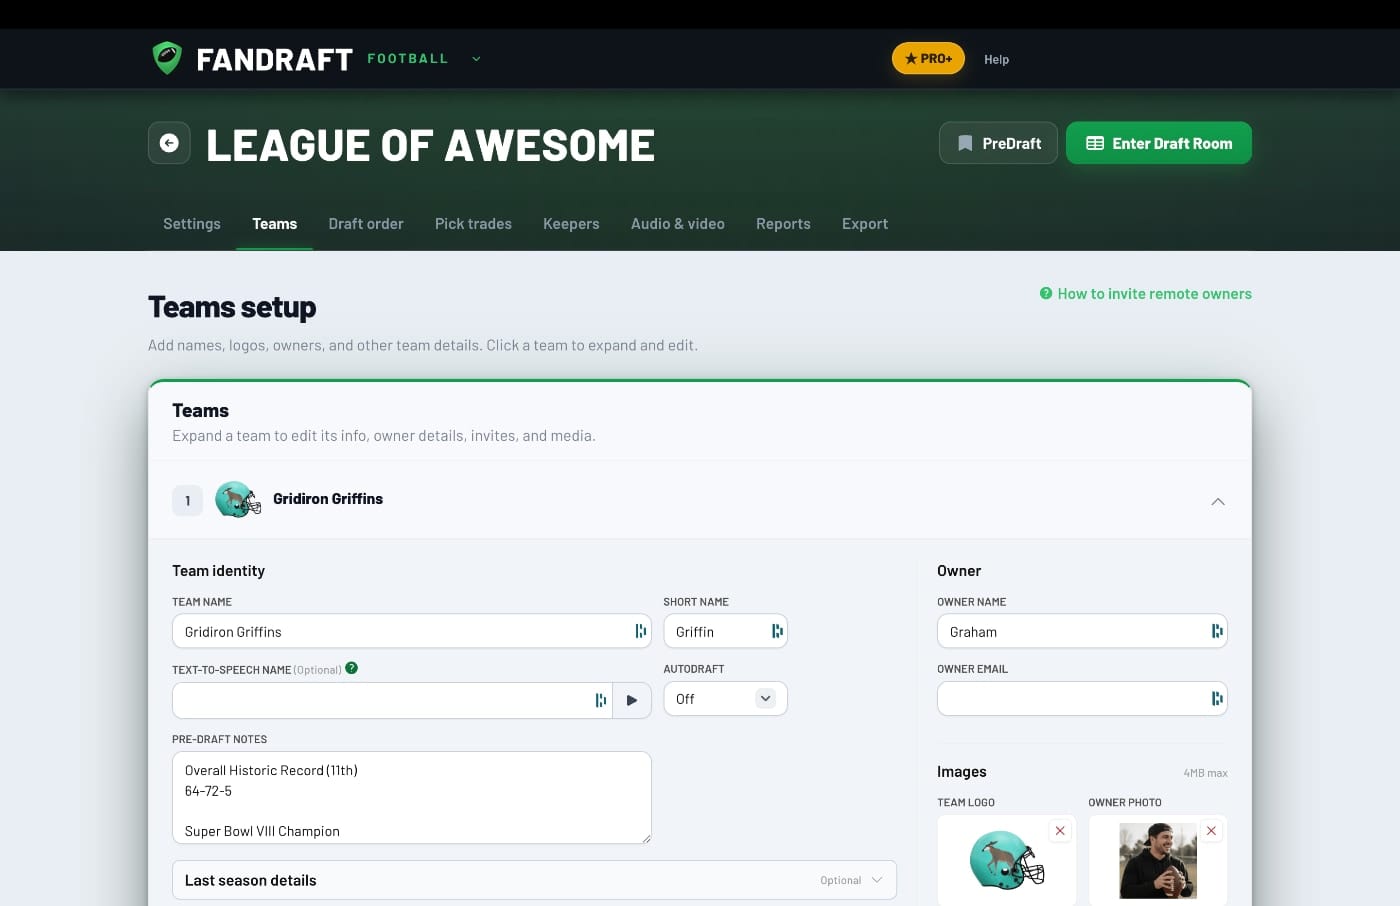This screenshot has width=1400, height=906.
Task: Click the icon inside Team Name field
Action: click(641, 631)
